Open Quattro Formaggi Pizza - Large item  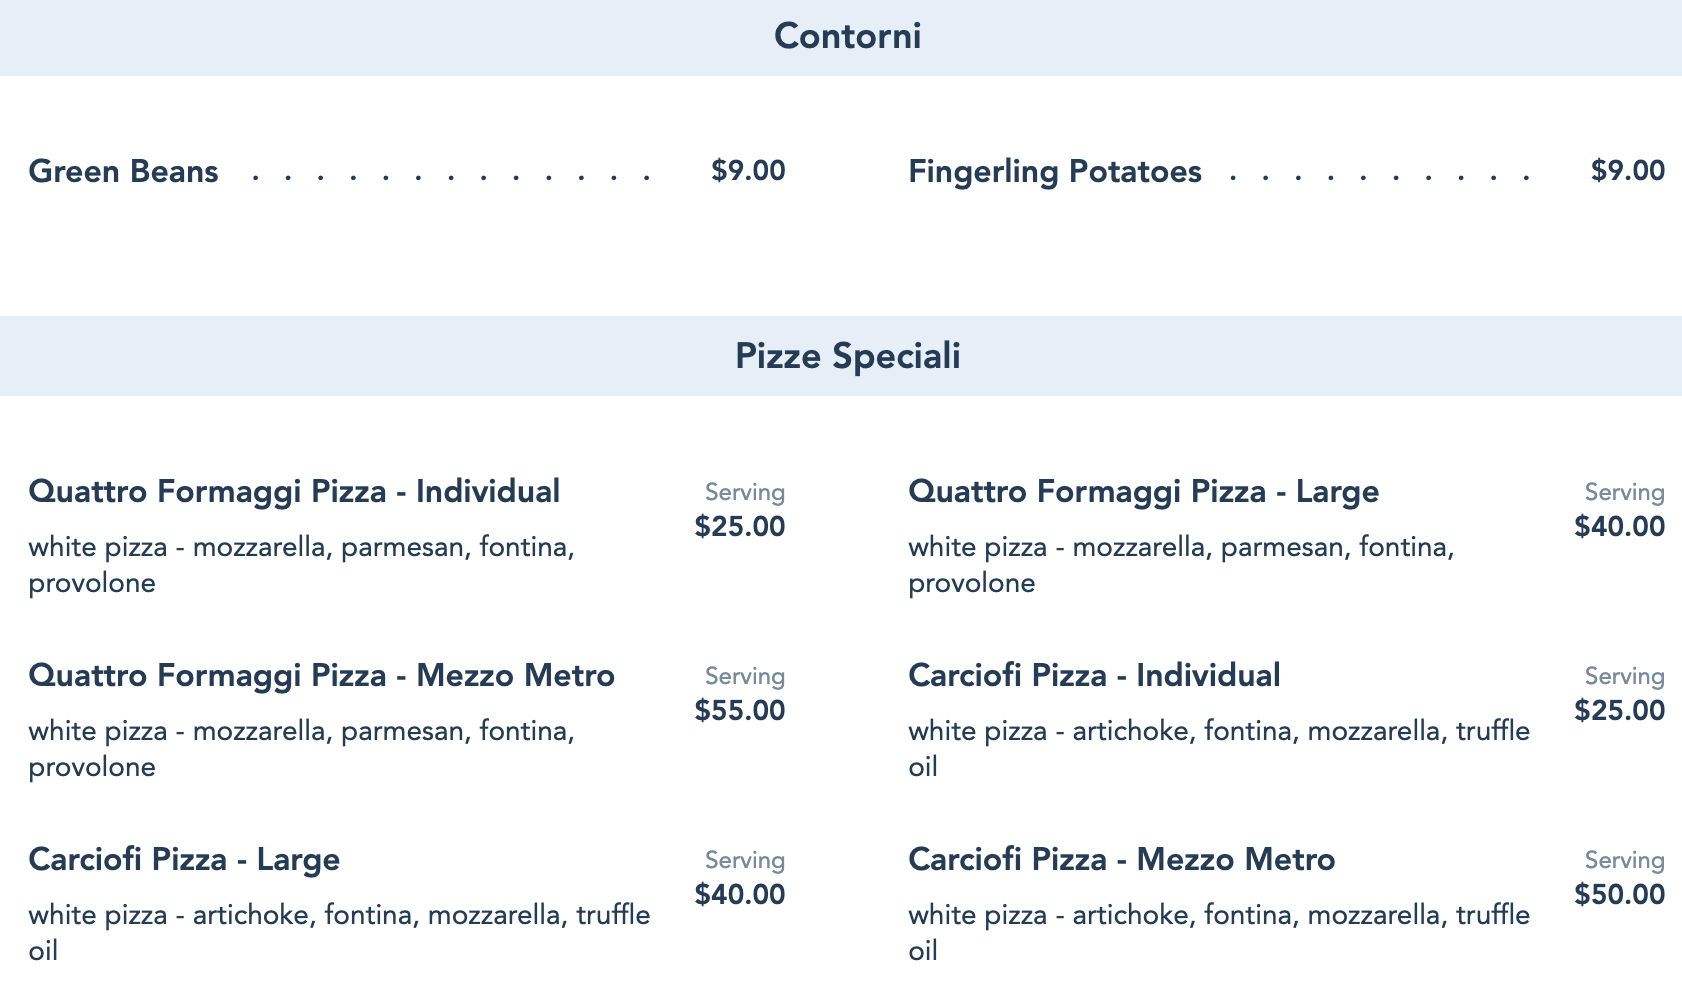1143,492
